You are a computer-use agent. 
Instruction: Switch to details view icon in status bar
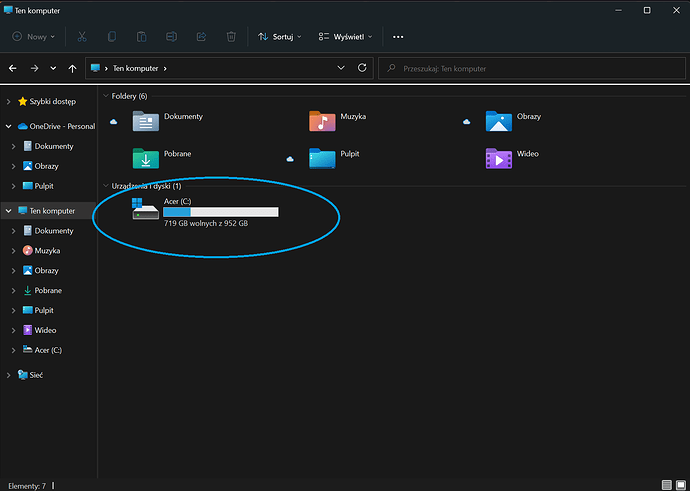click(x=667, y=485)
